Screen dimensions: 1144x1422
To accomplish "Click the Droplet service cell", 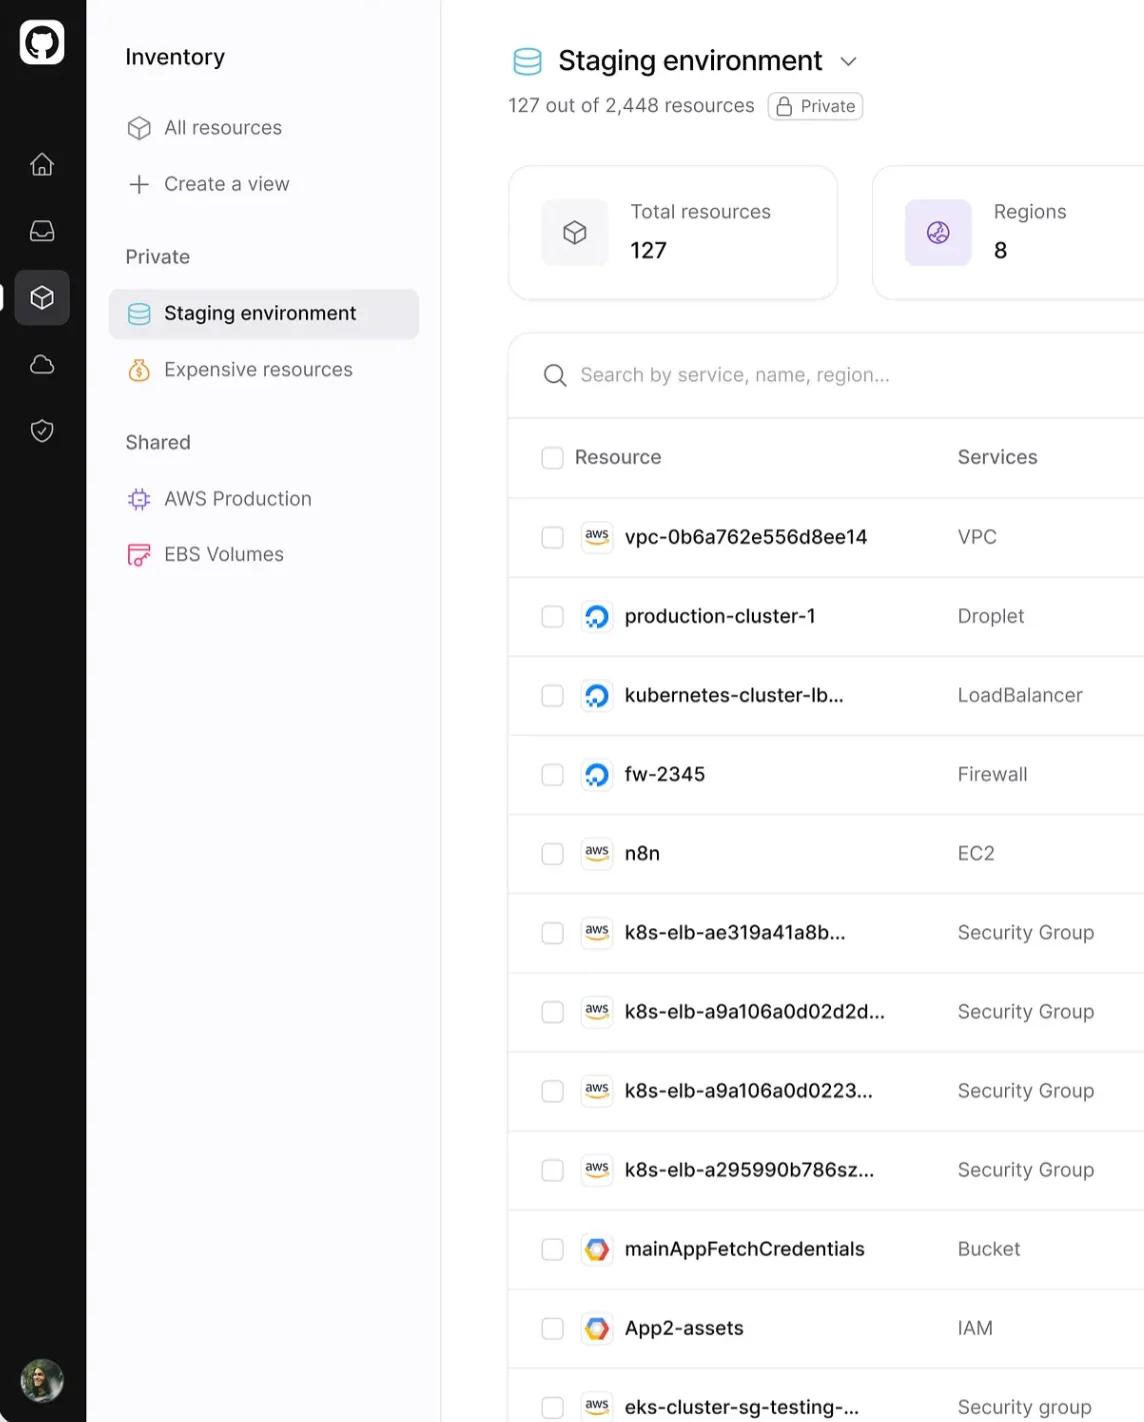I will click(991, 616).
